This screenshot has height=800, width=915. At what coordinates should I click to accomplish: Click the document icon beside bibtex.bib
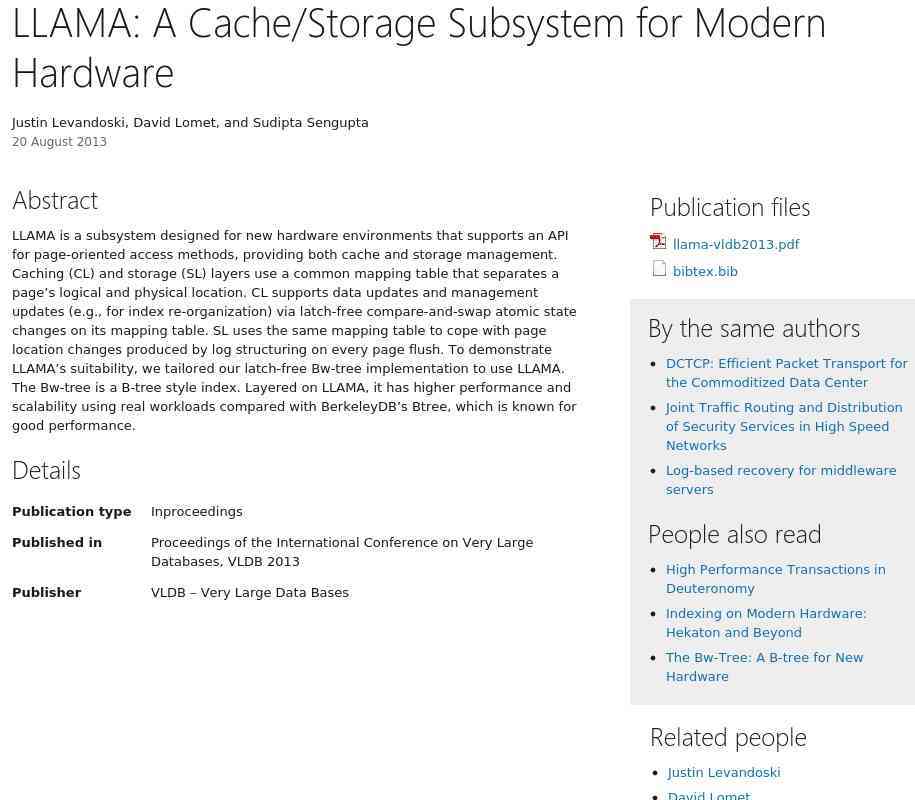[659, 269]
